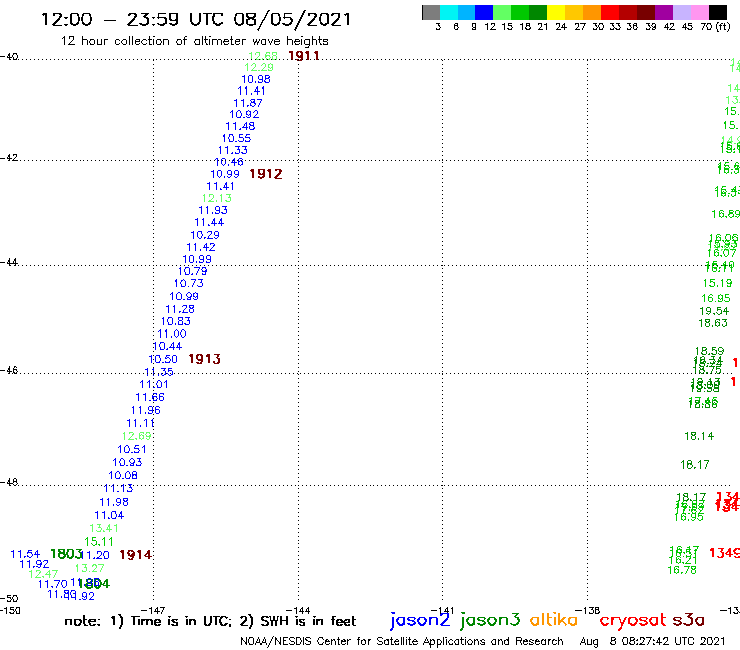Click the jason3 satellite legend label
740x650 pixels.
pos(490,620)
